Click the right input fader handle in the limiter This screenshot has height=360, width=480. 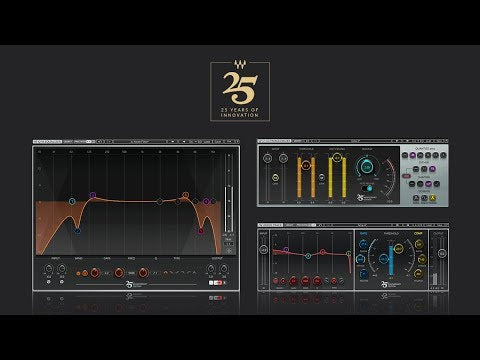click(283, 158)
